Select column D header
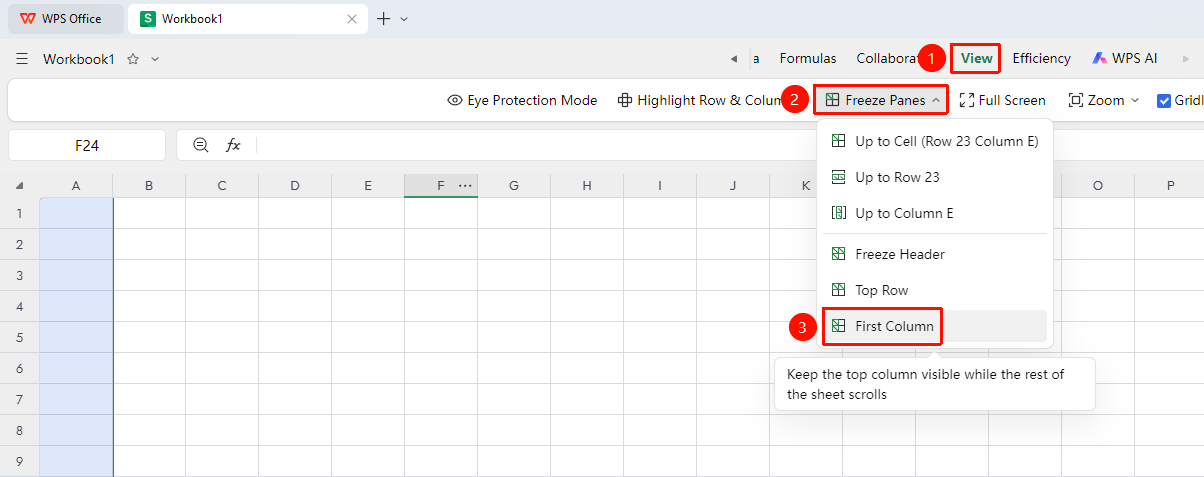Screen dimensions: 1204x477 (295, 185)
